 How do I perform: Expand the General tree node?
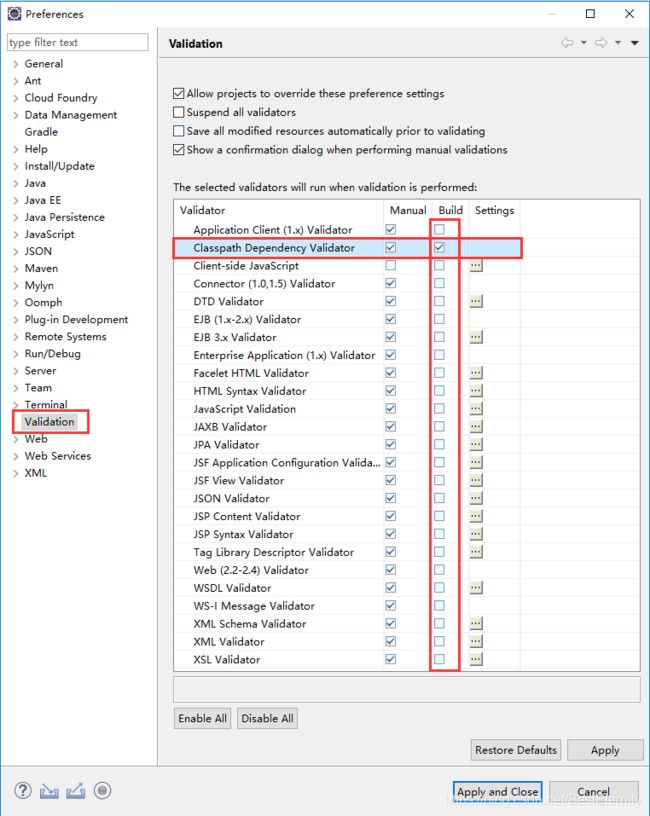[16, 65]
